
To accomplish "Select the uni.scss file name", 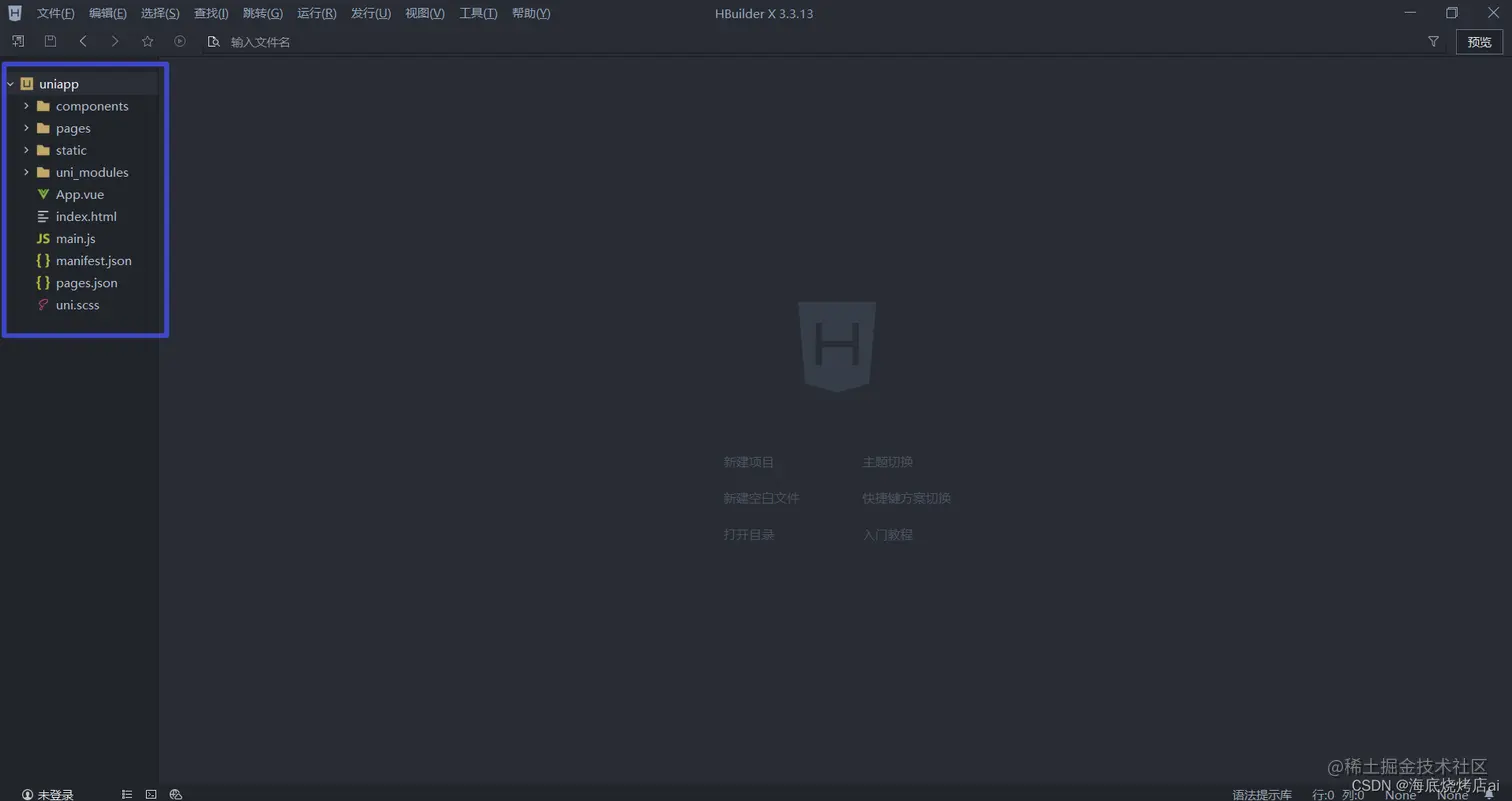I will [78, 304].
